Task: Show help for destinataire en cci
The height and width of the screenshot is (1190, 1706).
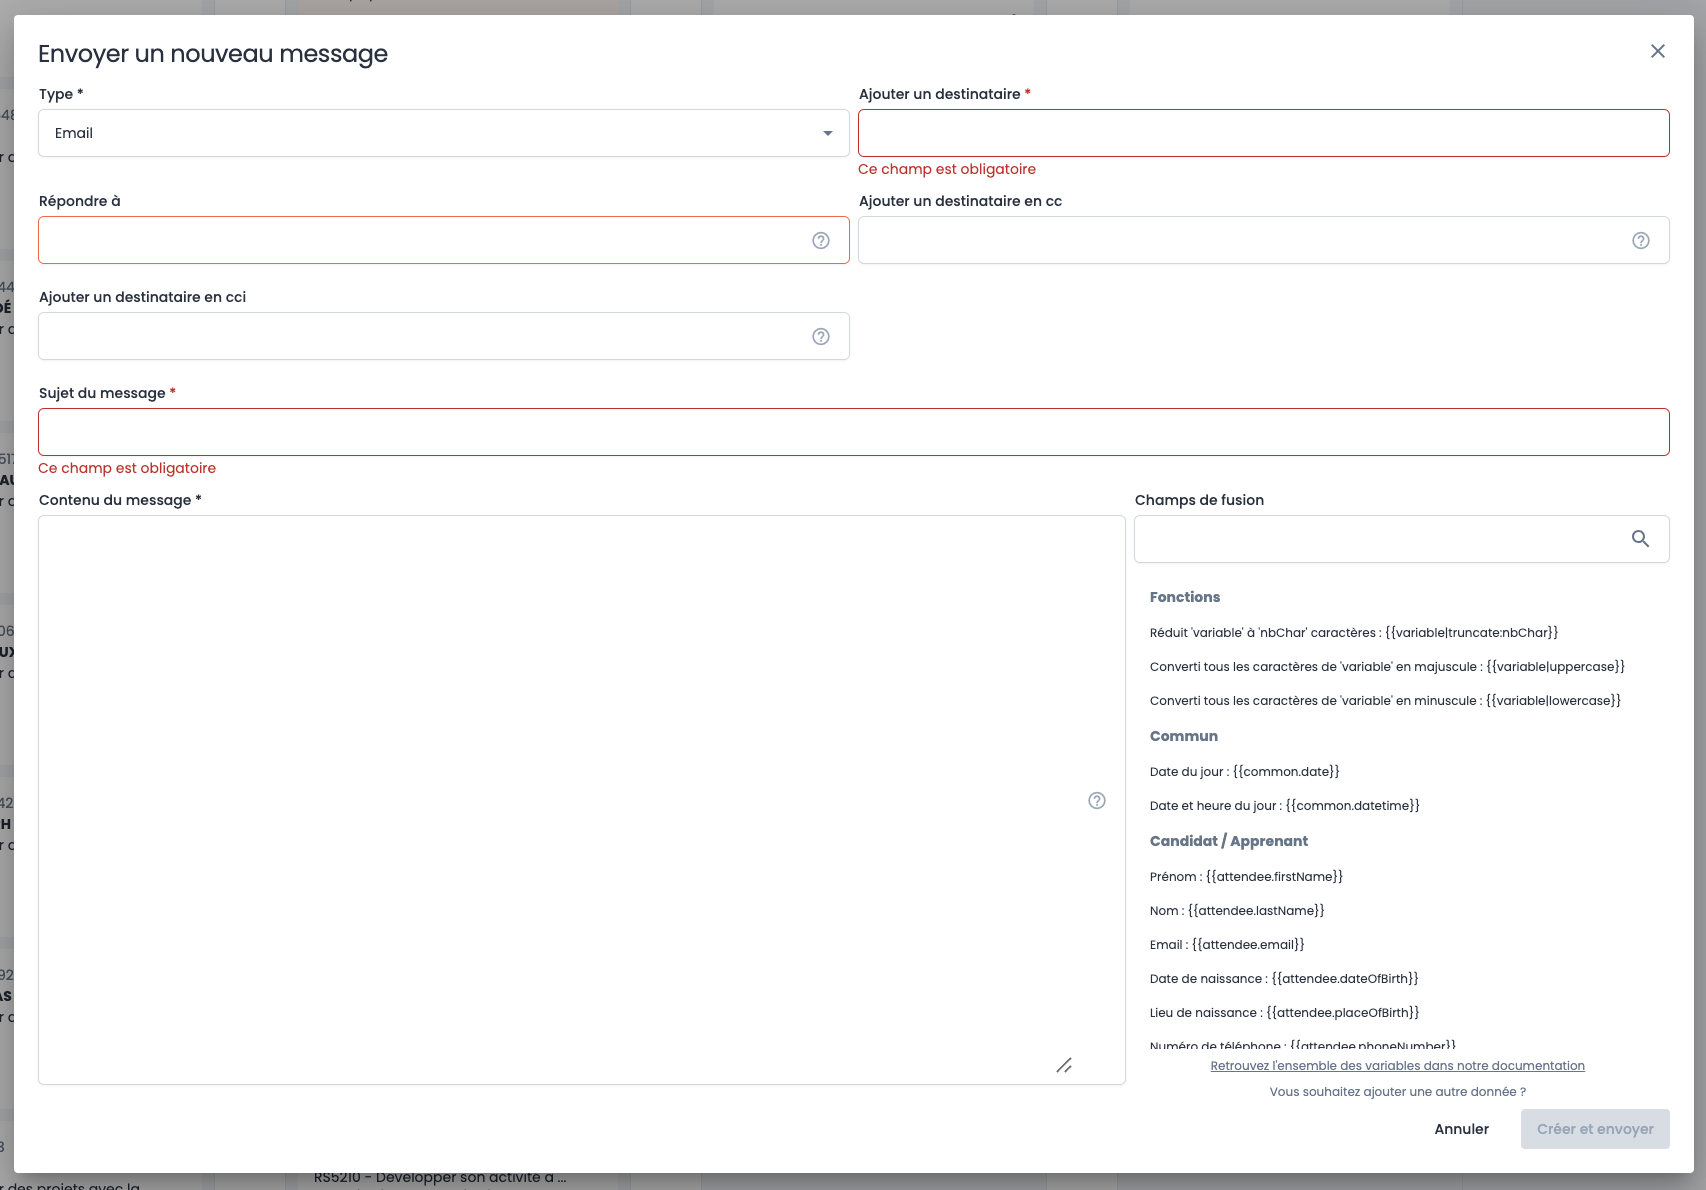Action: 821,336
